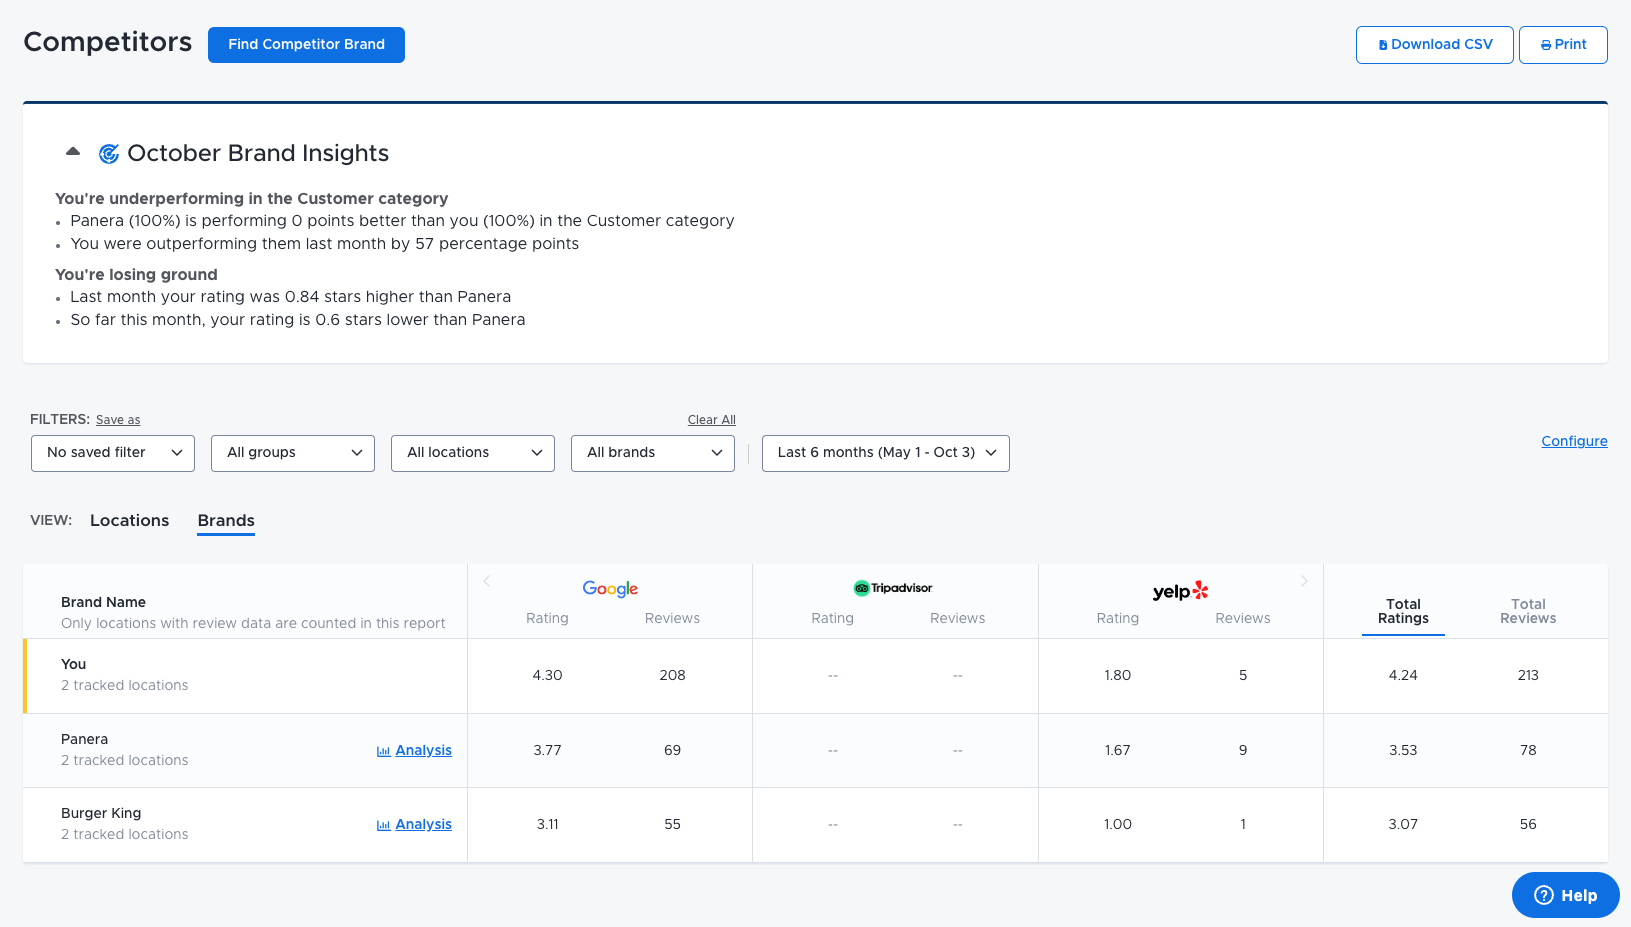This screenshot has width=1631, height=927.
Task: Click the Brand Name column header
Action: [103, 602]
